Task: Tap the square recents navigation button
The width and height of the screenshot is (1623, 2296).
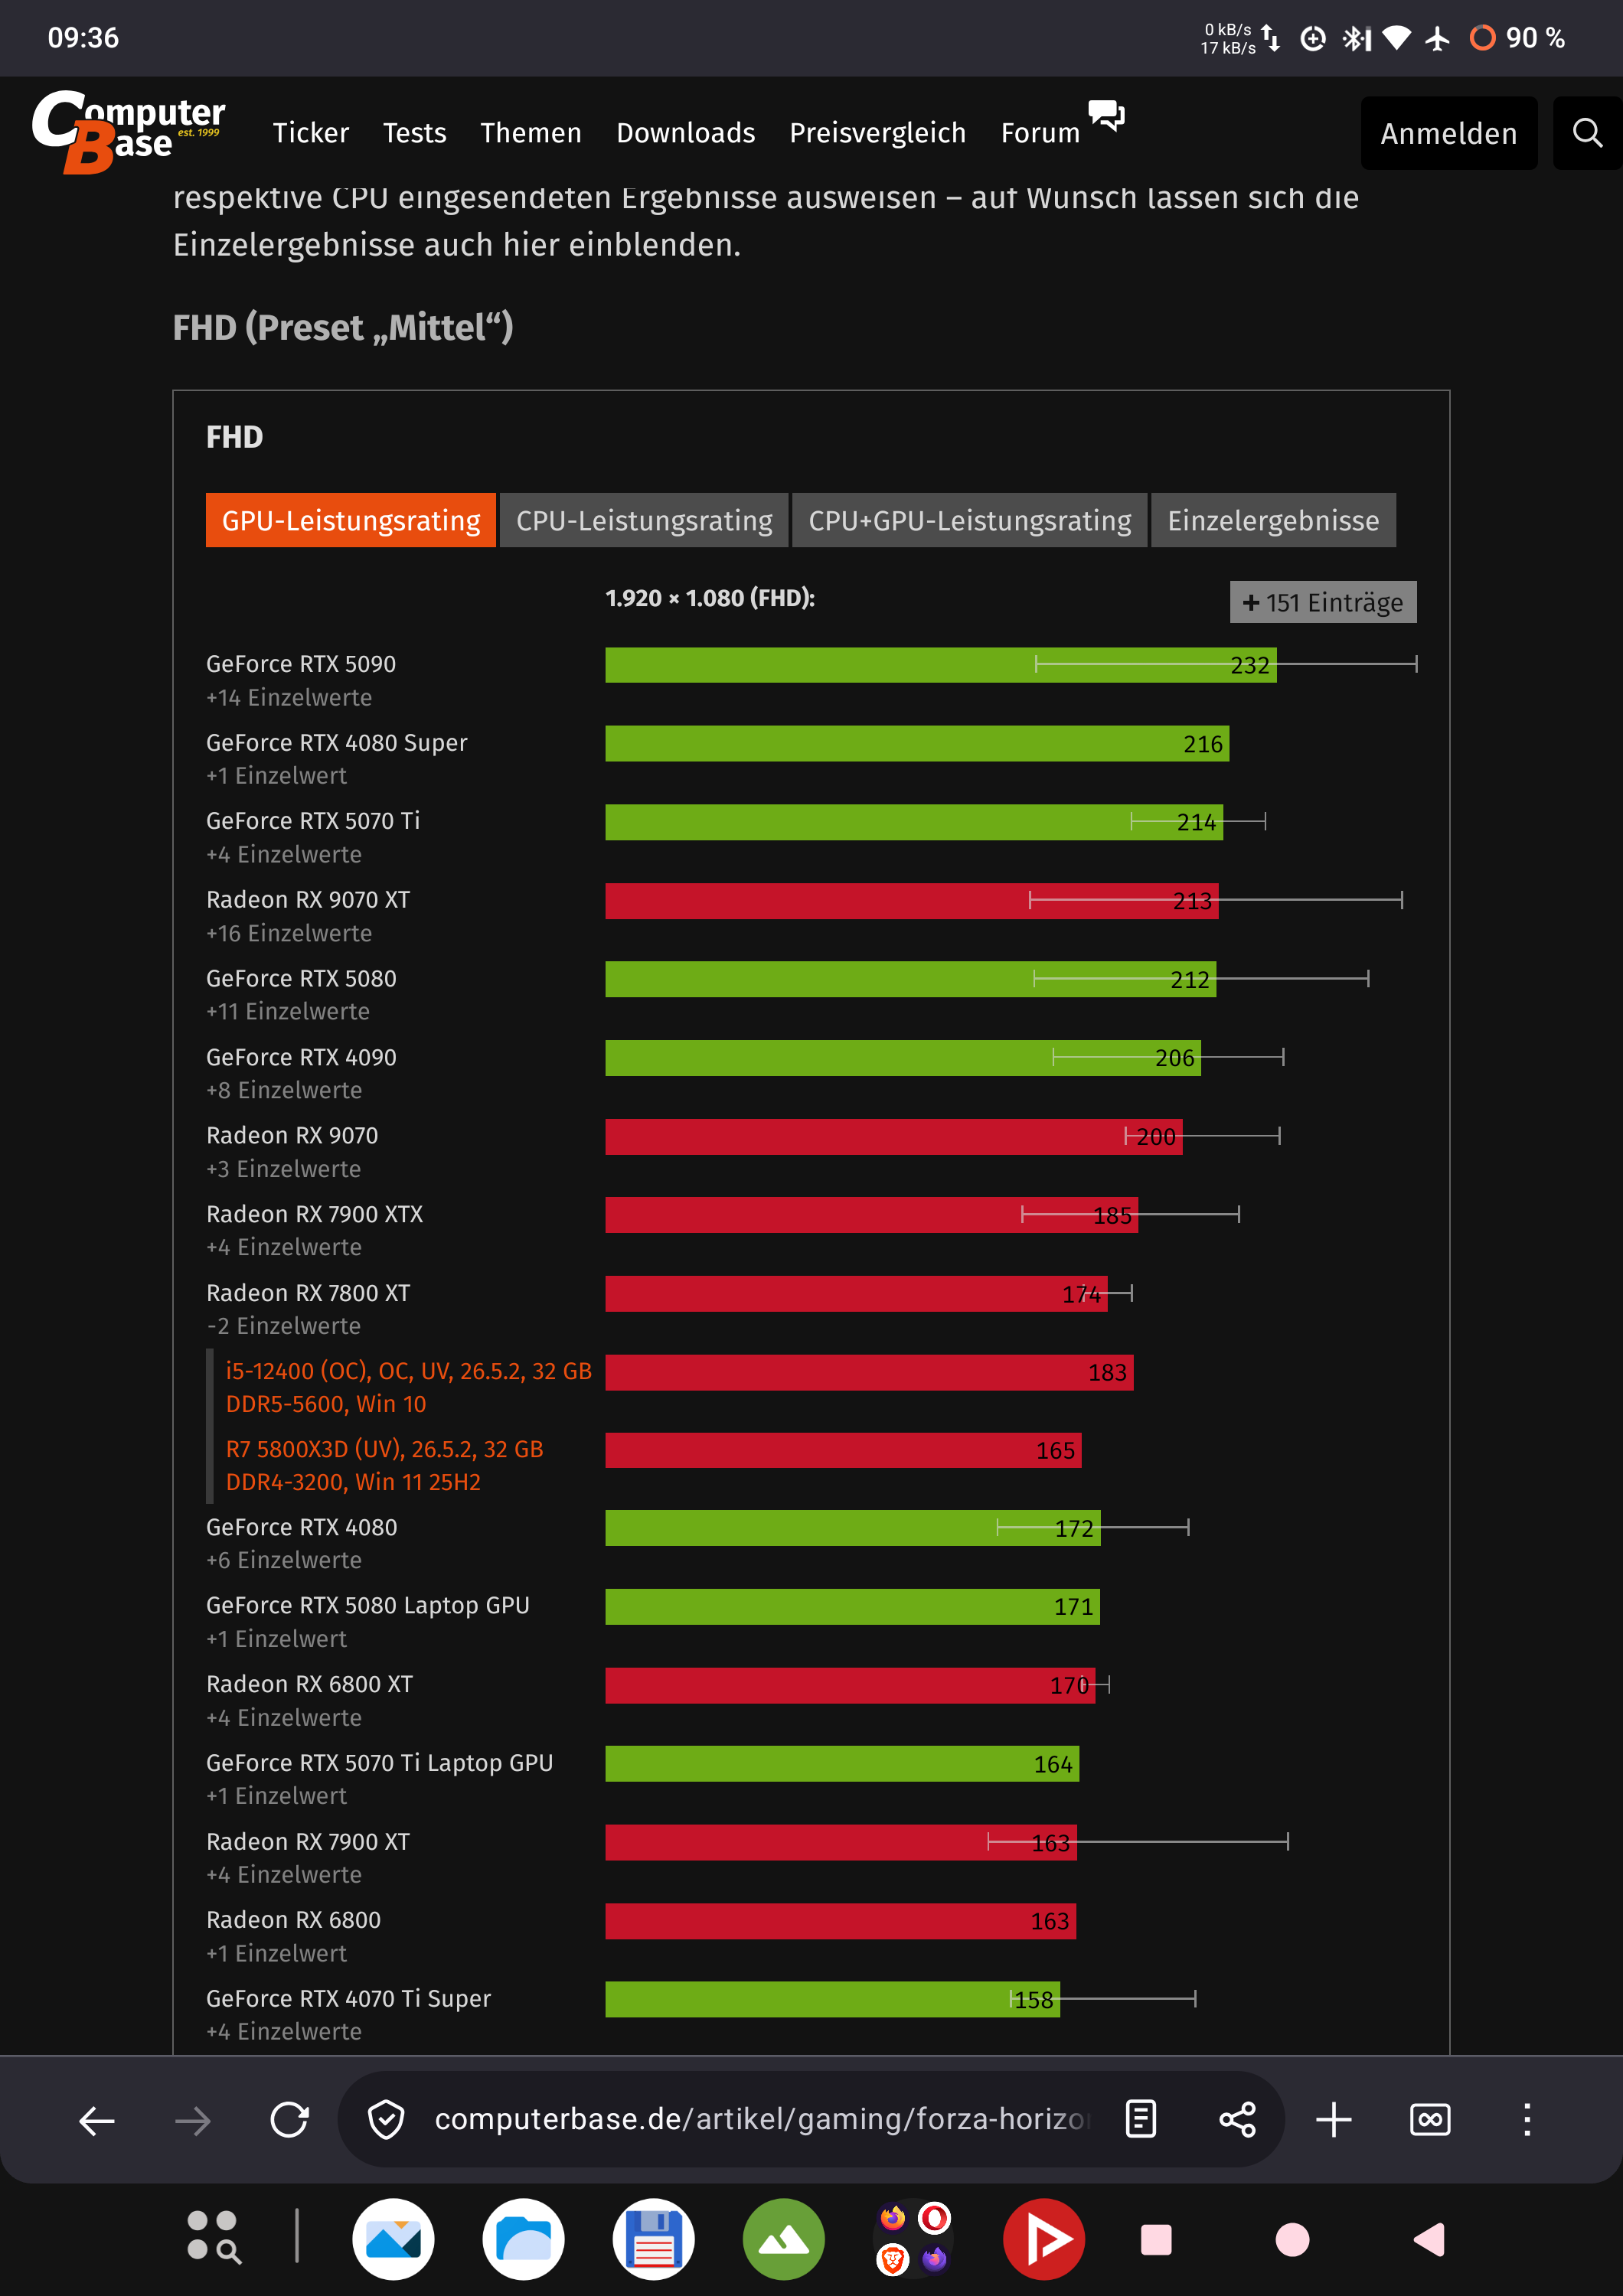Action: 1156,2240
